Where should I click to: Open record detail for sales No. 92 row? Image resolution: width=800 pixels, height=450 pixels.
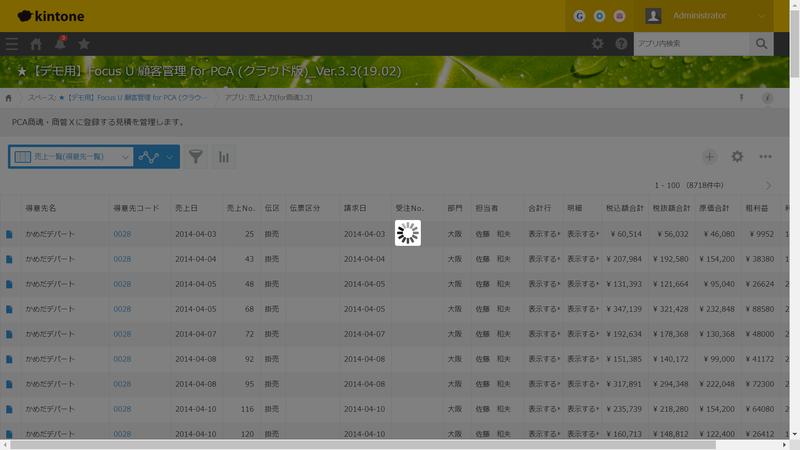click(x=9, y=359)
